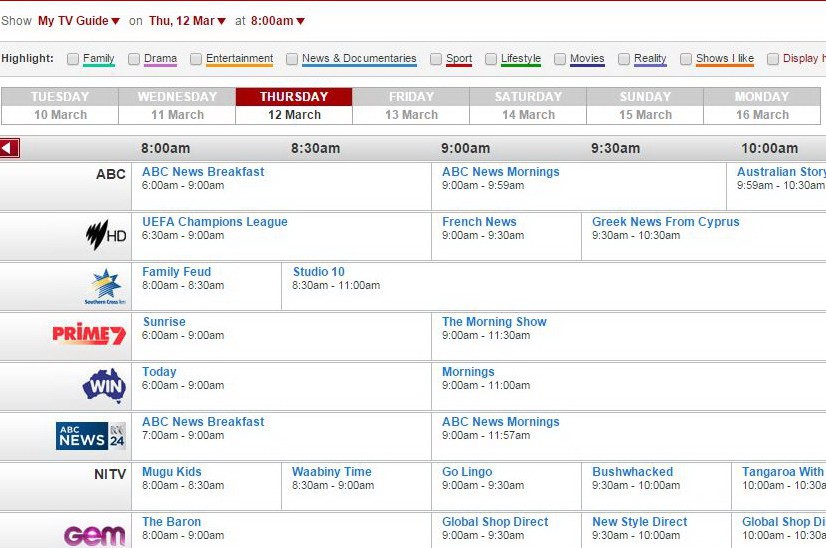Check the Movies highlight box

tap(559, 59)
